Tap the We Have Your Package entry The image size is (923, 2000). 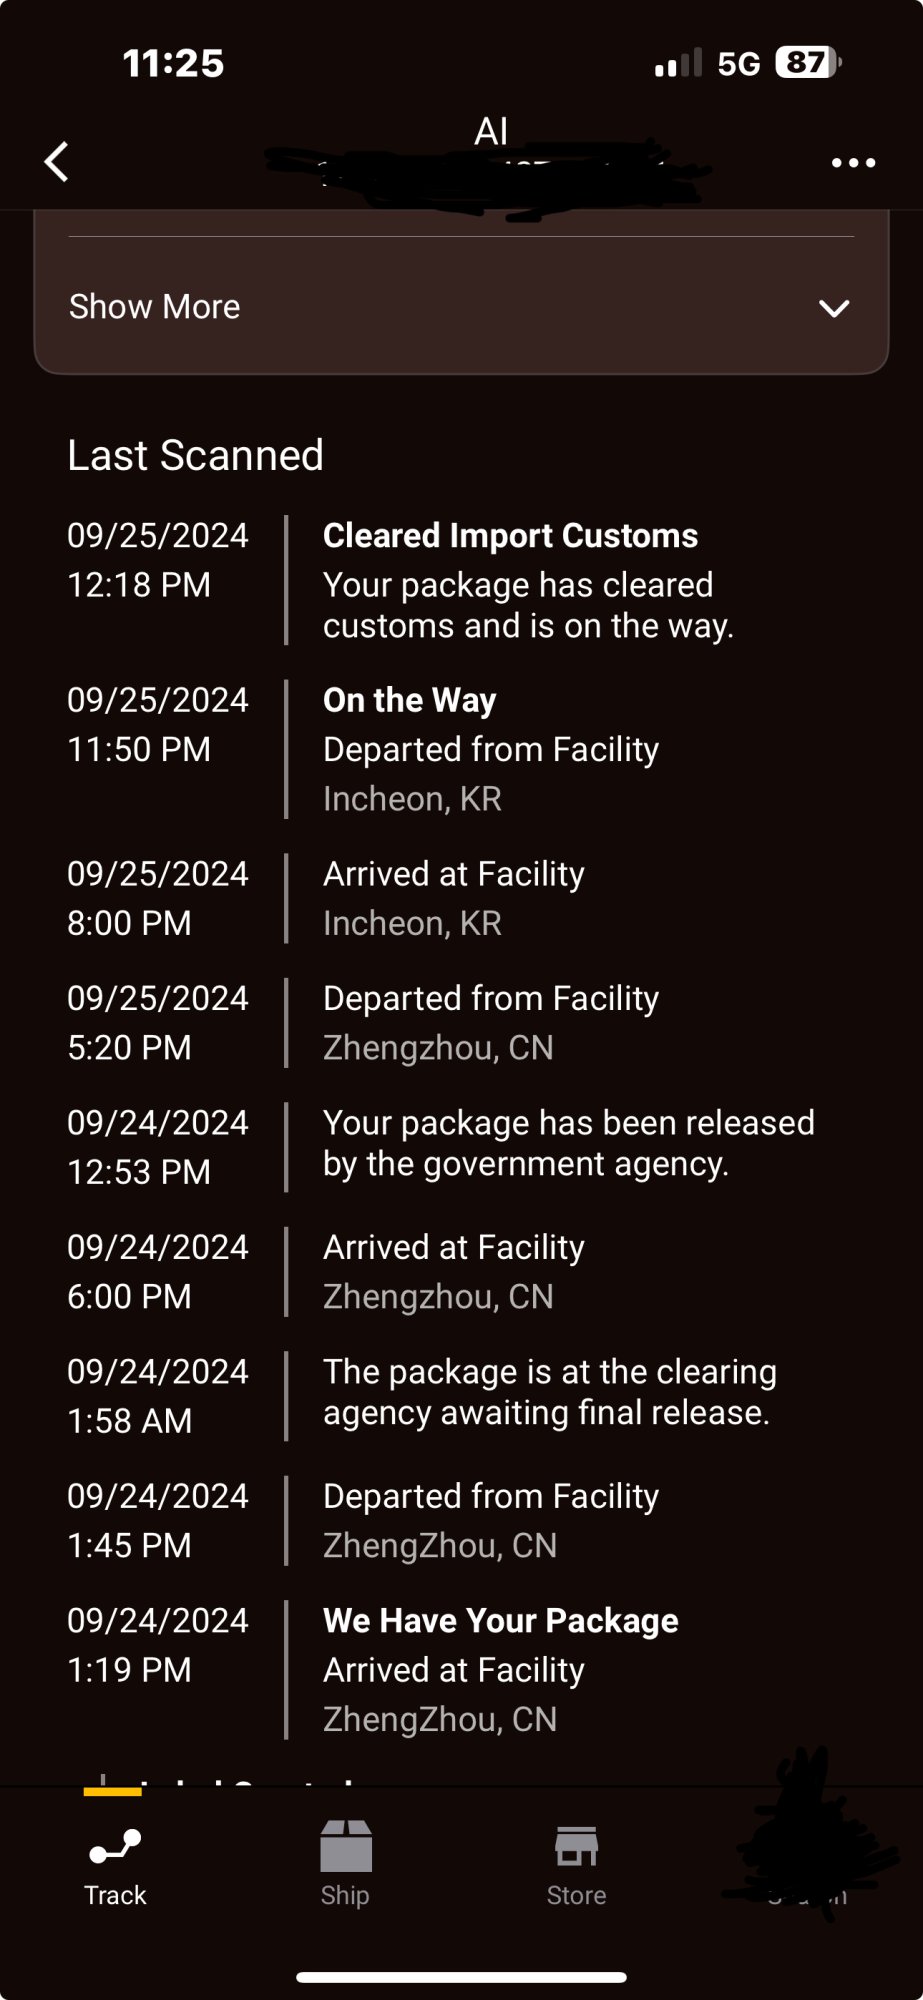click(x=461, y=1670)
